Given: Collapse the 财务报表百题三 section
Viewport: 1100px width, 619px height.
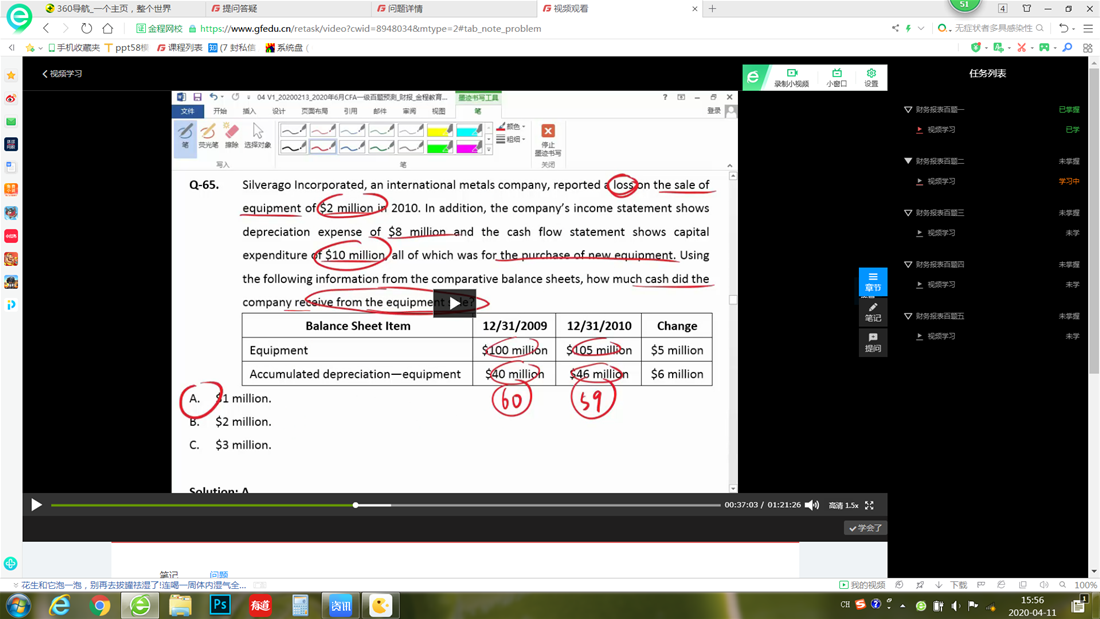Looking at the screenshot, I should pos(908,213).
